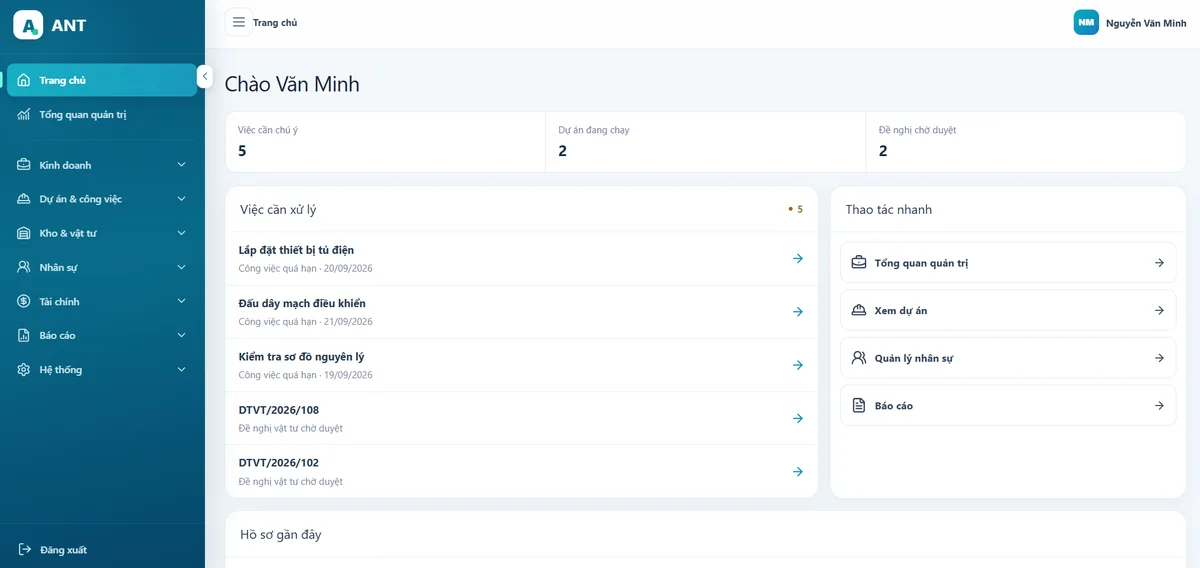Click the Báo cáo document icon in quick actions

tap(858, 405)
